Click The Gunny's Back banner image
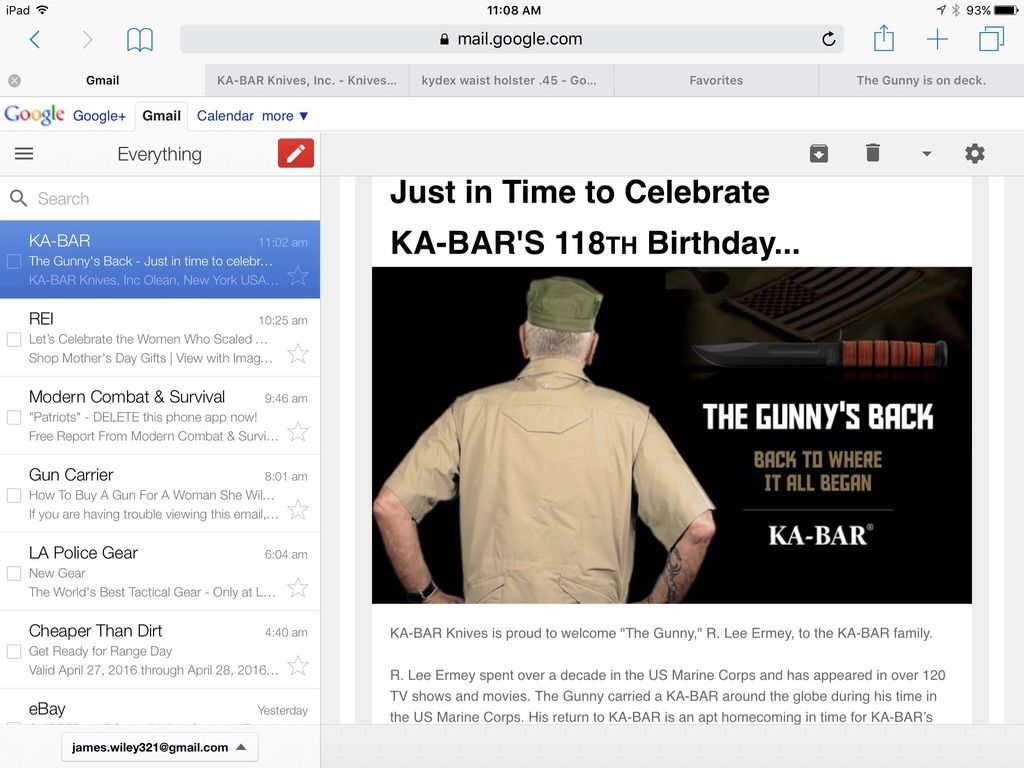 [x=671, y=435]
